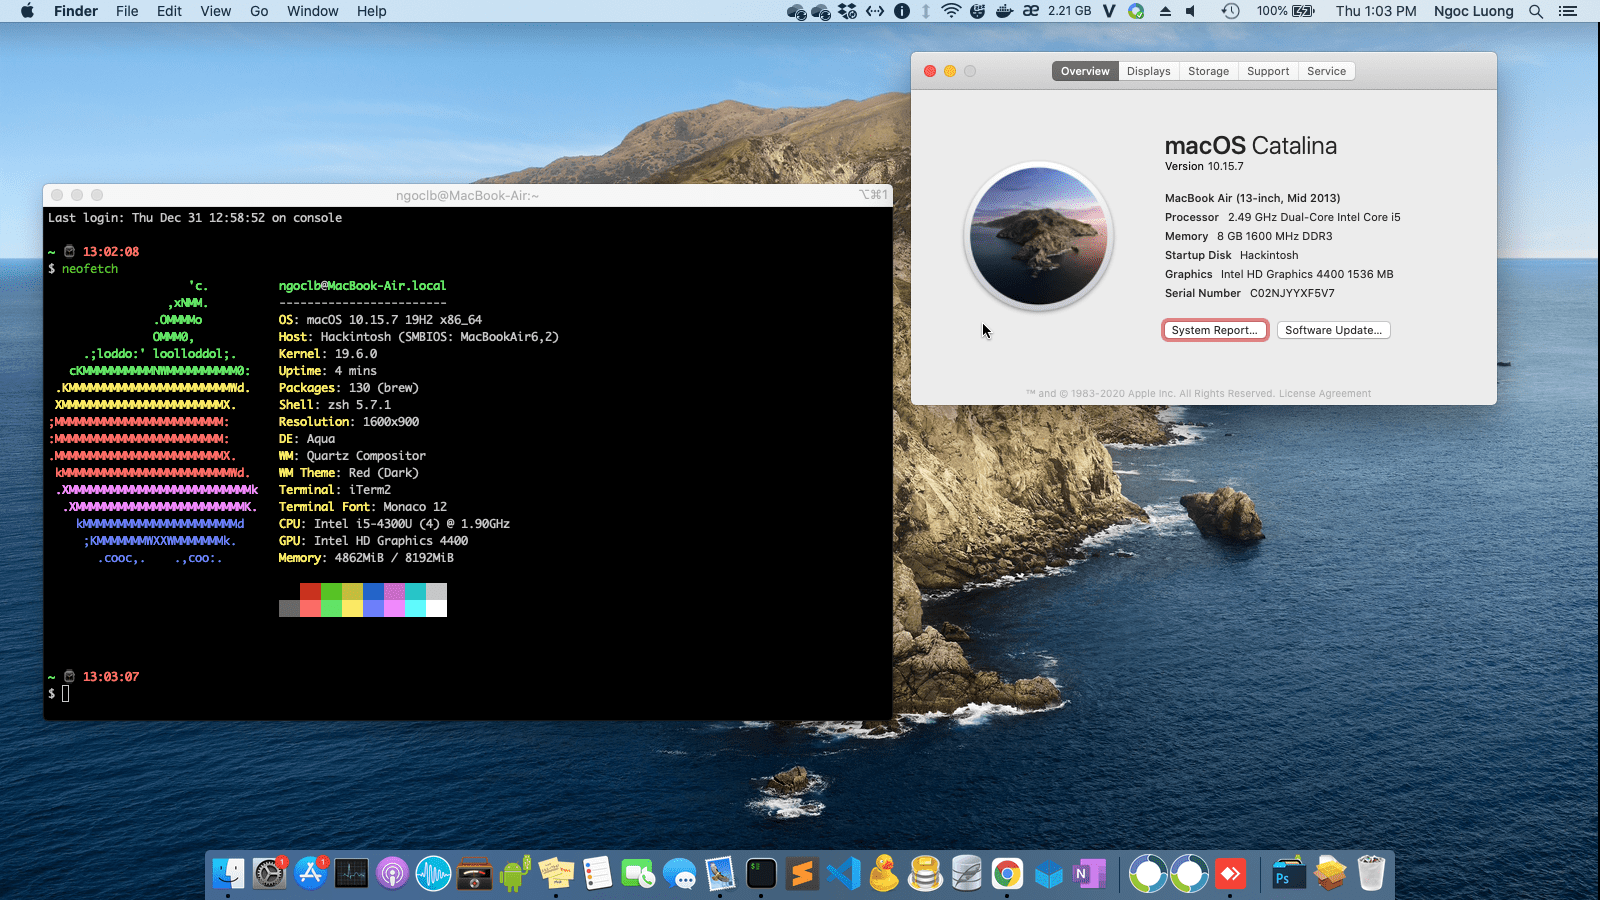Open the Go menu
The width and height of the screenshot is (1600, 900).
pos(259,11)
